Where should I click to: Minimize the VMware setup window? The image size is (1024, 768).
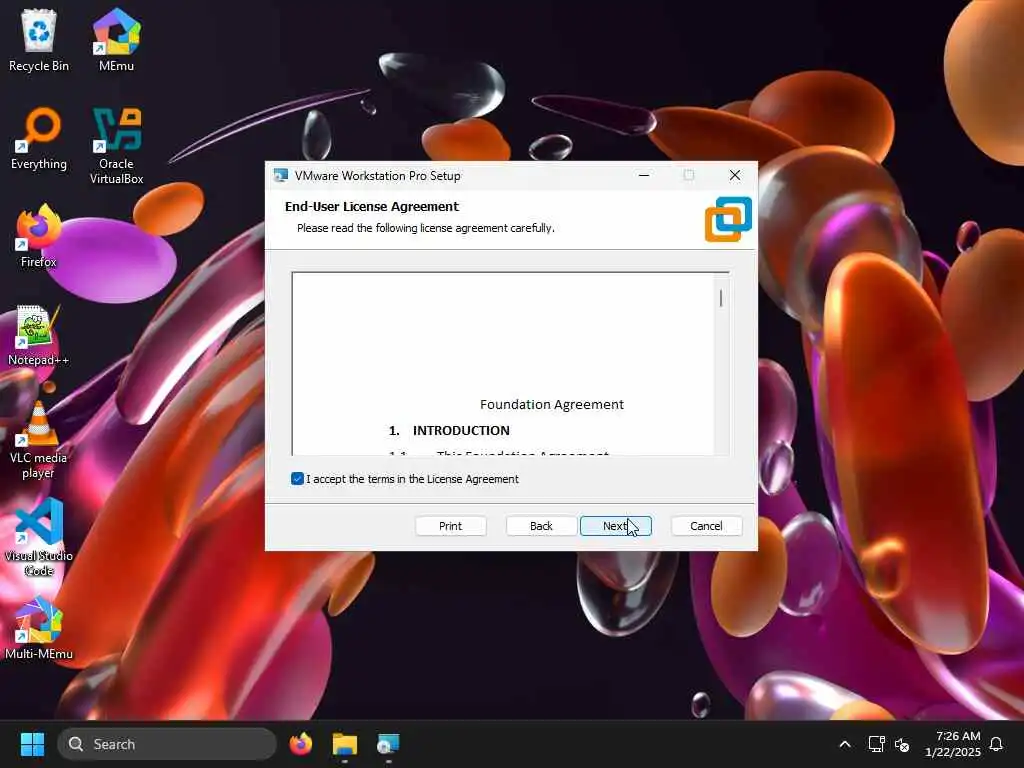coord(644,176)
